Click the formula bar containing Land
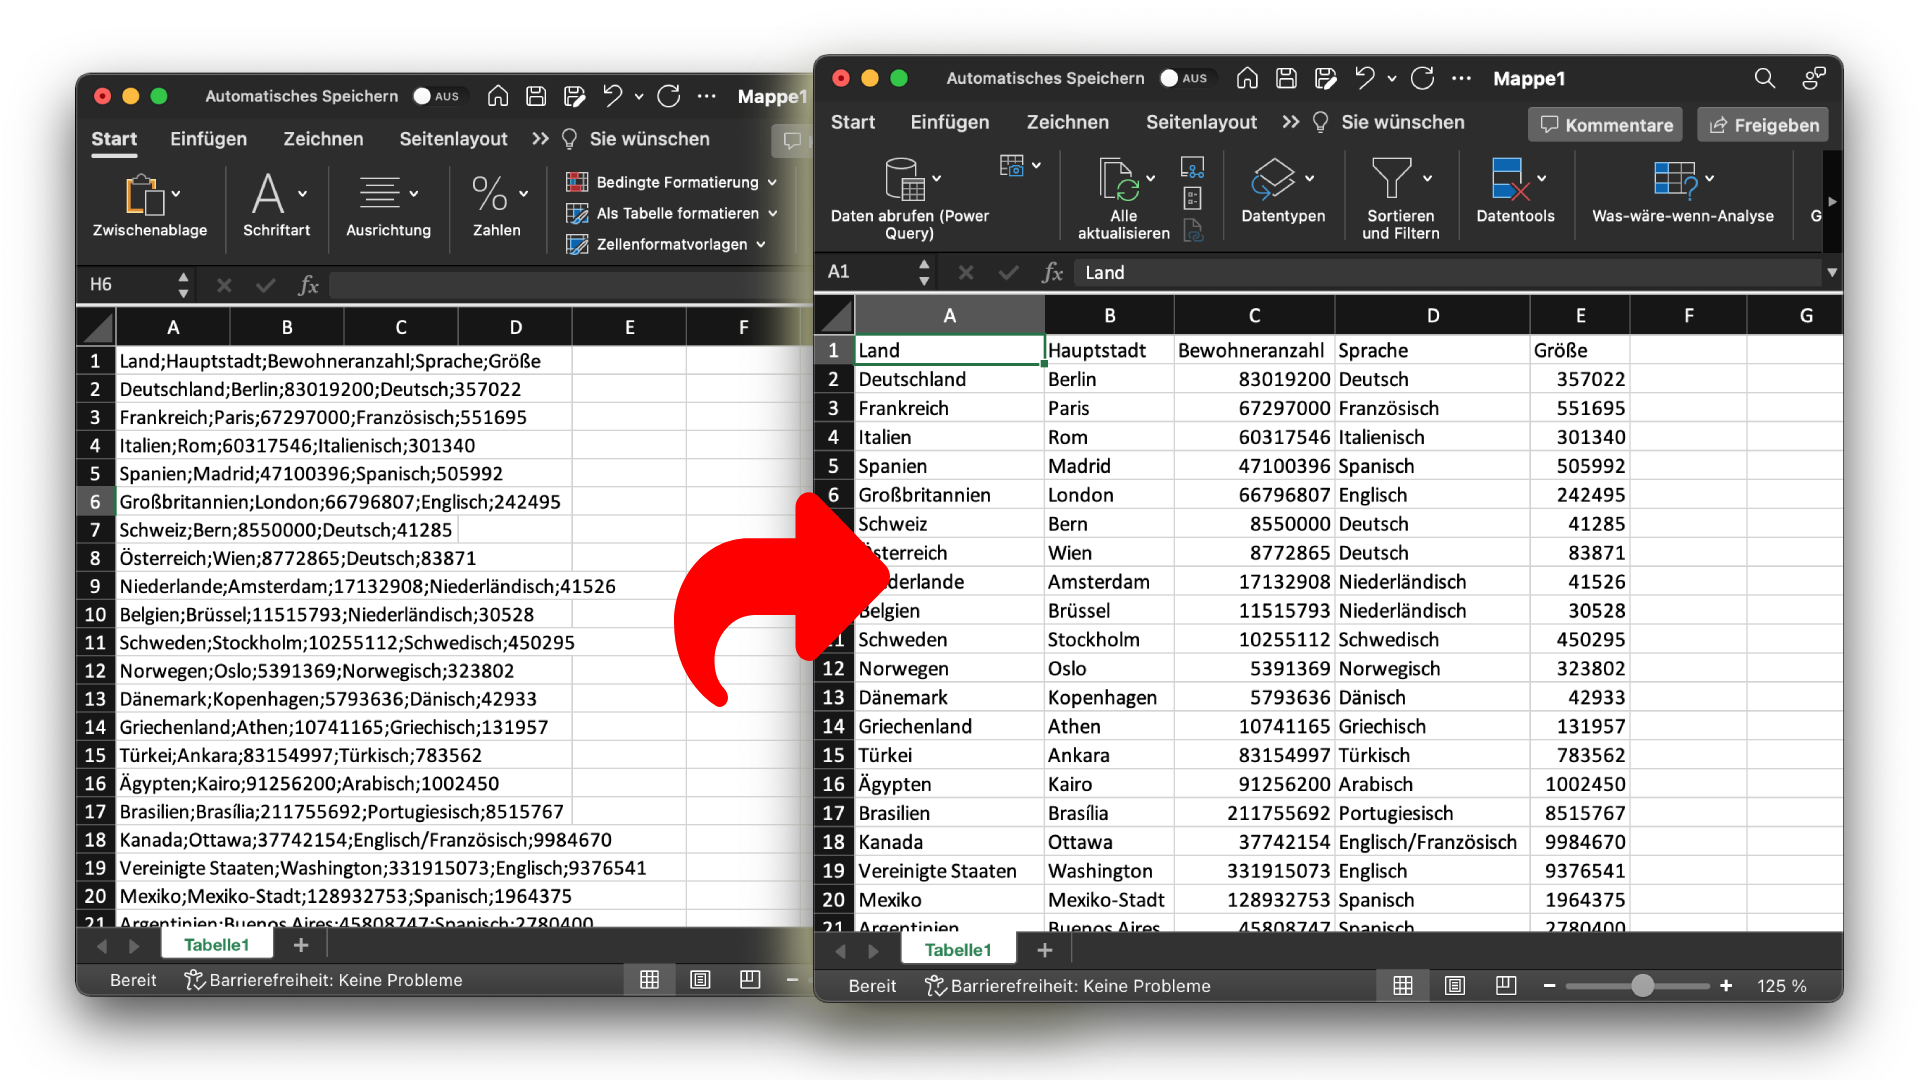This screenshot has width=1920, height=1080. click(x=1447, y=272)
